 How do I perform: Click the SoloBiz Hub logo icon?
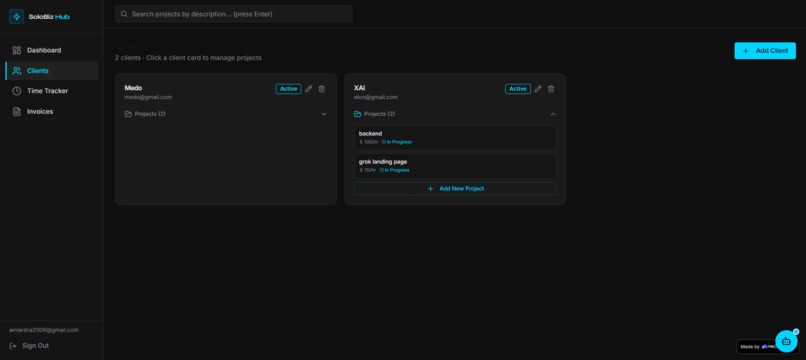(16, 16)
